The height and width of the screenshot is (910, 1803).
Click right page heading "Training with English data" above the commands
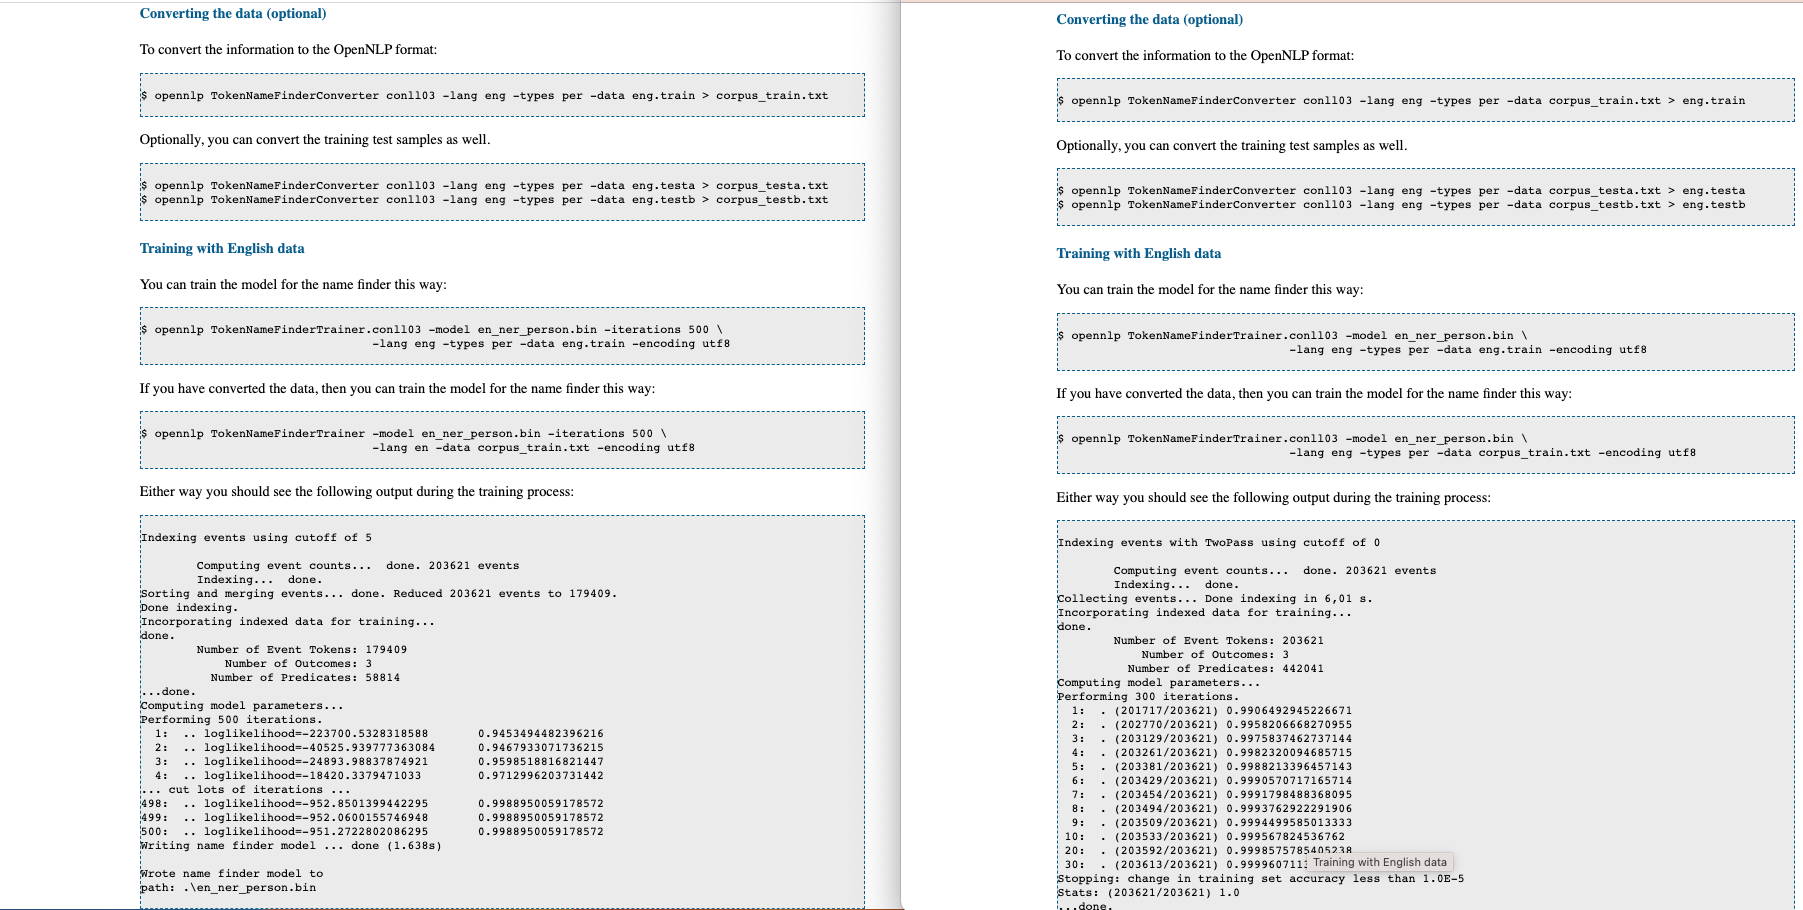point(1139,254)
